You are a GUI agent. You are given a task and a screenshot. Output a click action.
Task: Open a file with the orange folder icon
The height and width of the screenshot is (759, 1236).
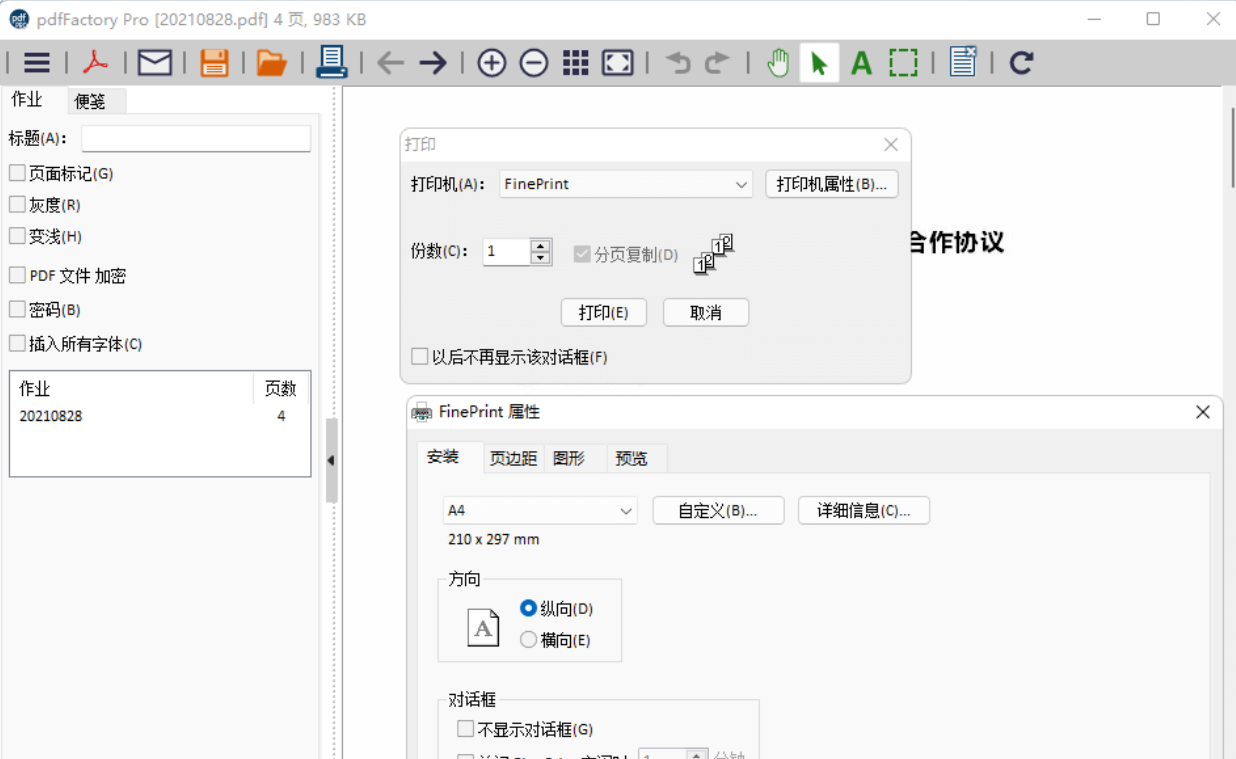pos(272,63)
